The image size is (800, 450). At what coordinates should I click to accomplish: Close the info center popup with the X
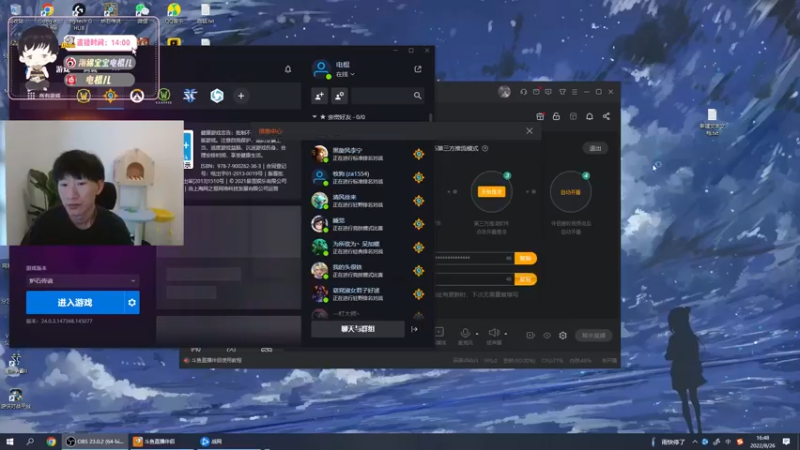click(530, 131)
